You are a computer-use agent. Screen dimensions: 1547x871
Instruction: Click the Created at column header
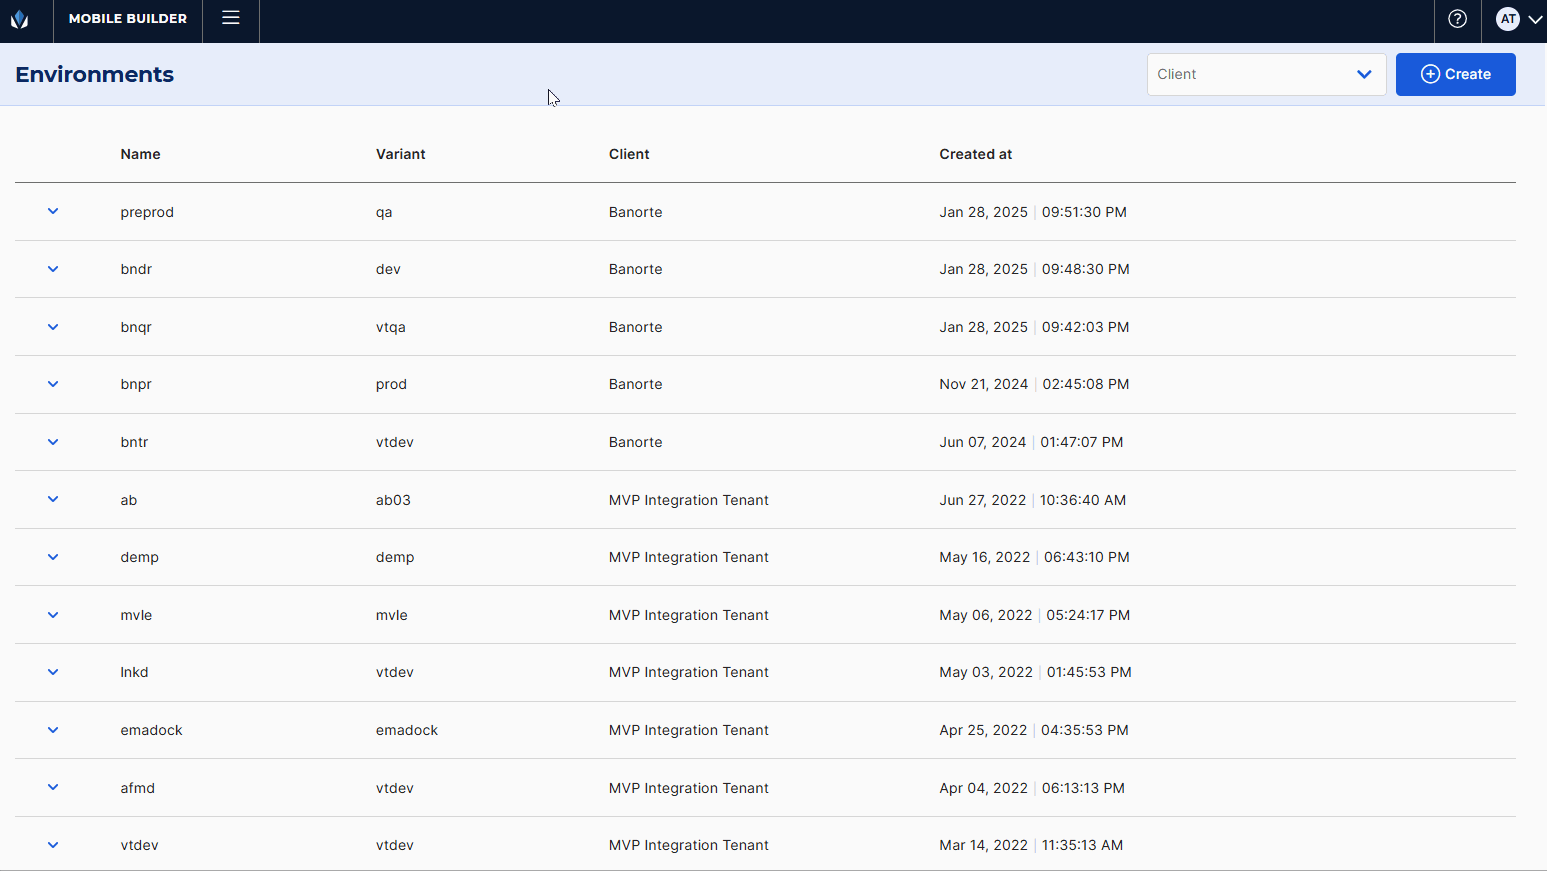(x=975, y=154)
